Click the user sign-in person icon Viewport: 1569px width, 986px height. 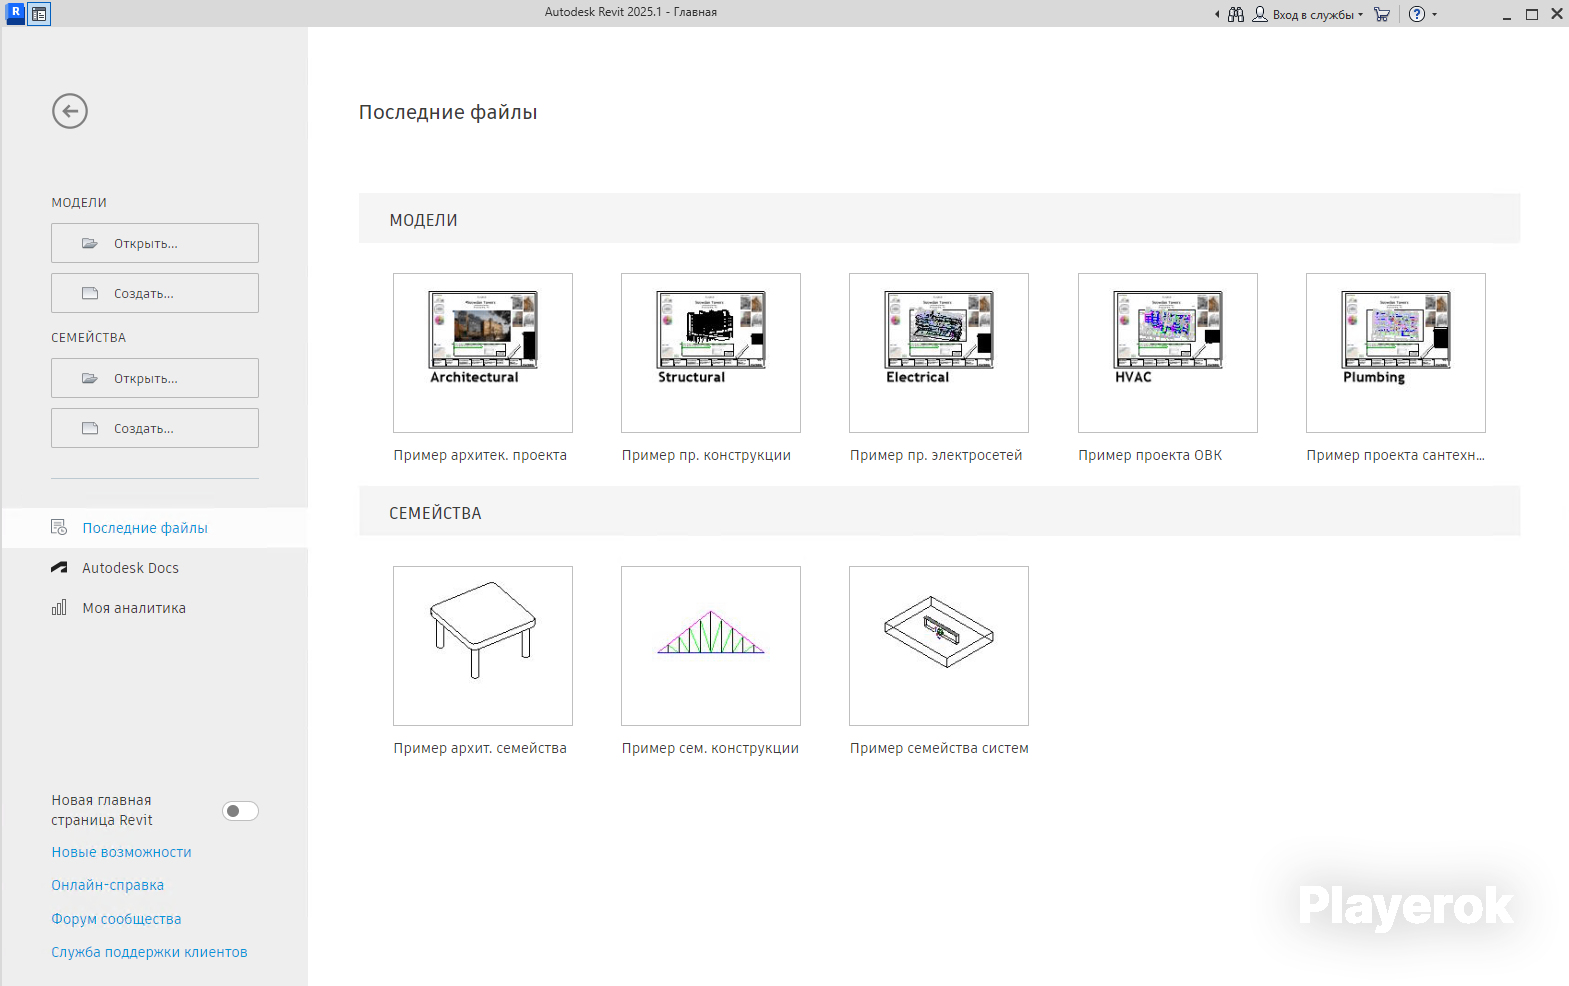1260,14
